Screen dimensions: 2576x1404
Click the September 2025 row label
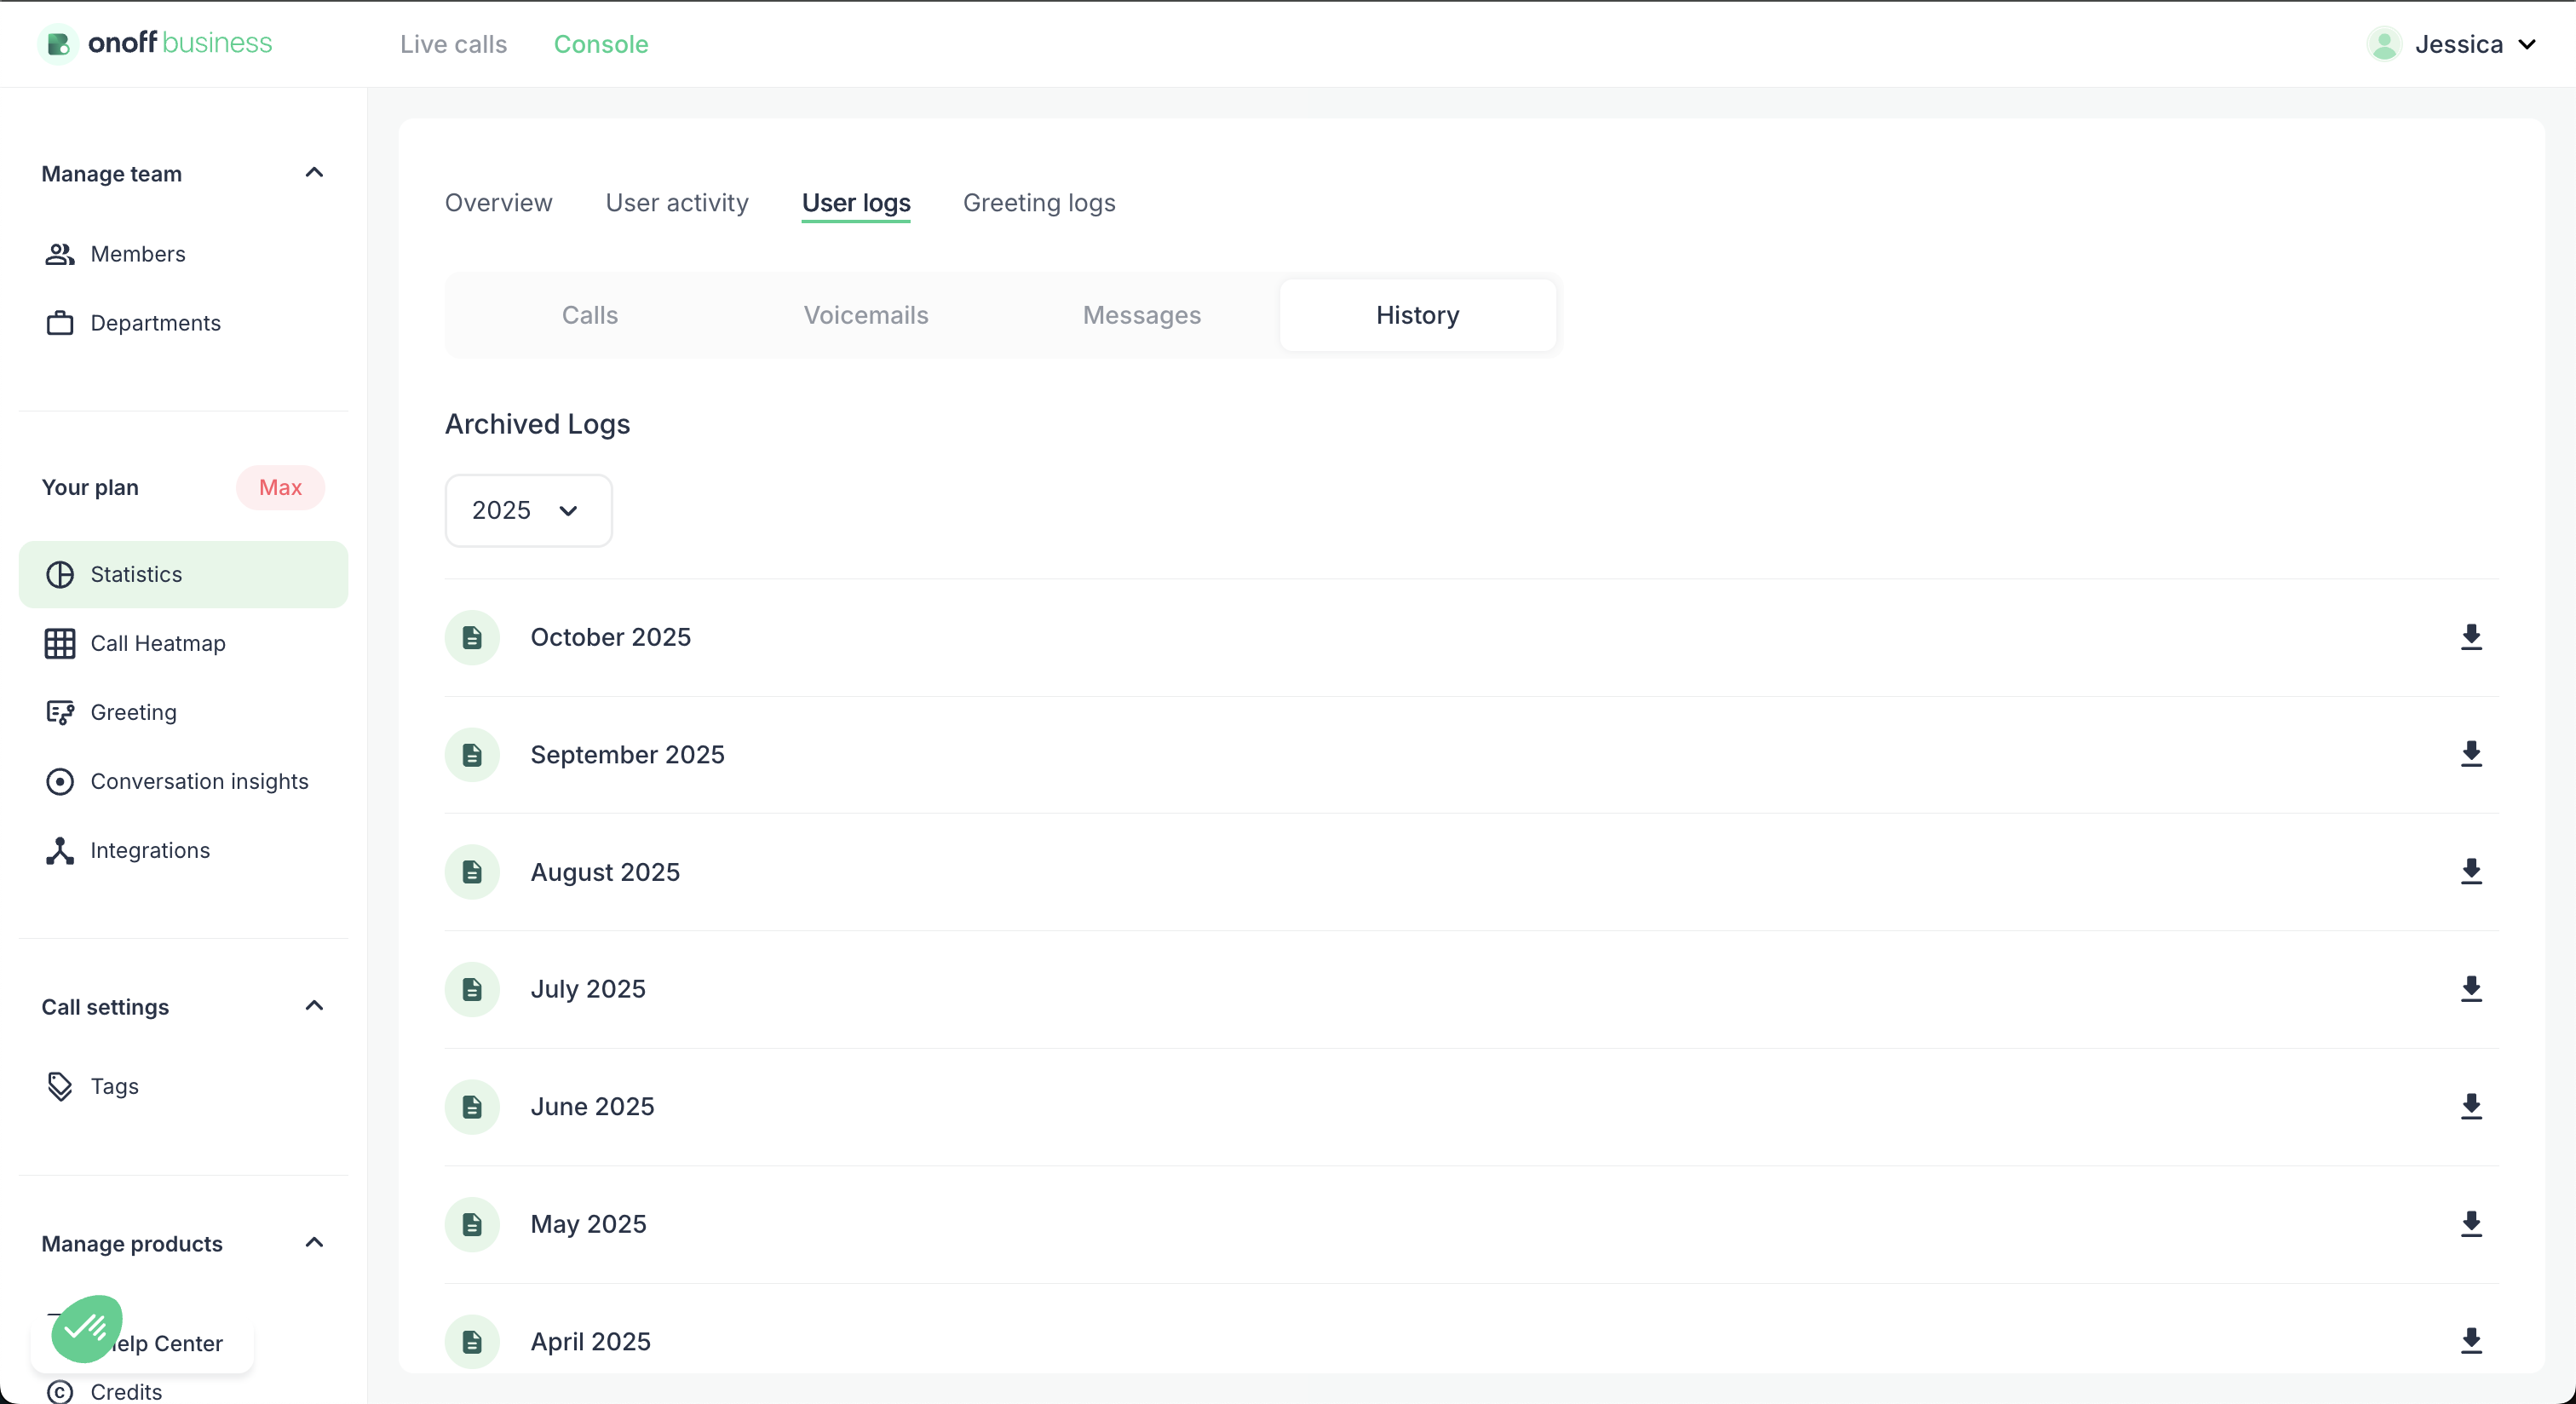pyautogui.click(x=627, y=754)
